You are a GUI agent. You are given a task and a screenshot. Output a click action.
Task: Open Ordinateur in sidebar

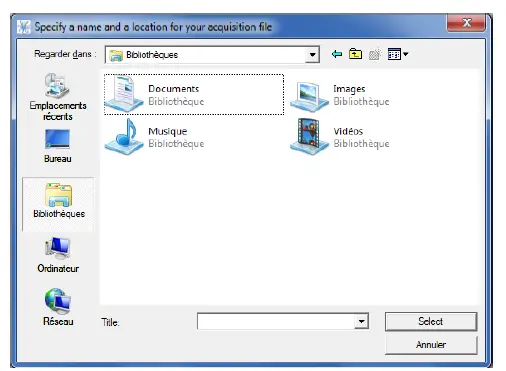pos(58,255)
